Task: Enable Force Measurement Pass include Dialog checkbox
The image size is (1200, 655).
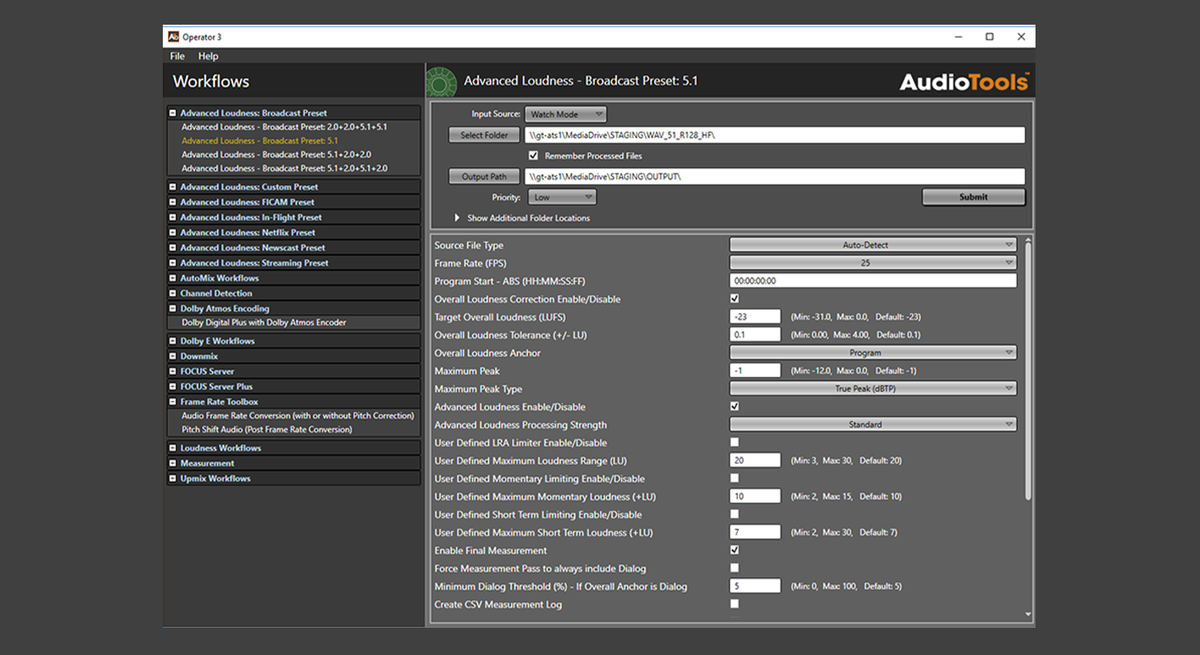Action: 735,568
